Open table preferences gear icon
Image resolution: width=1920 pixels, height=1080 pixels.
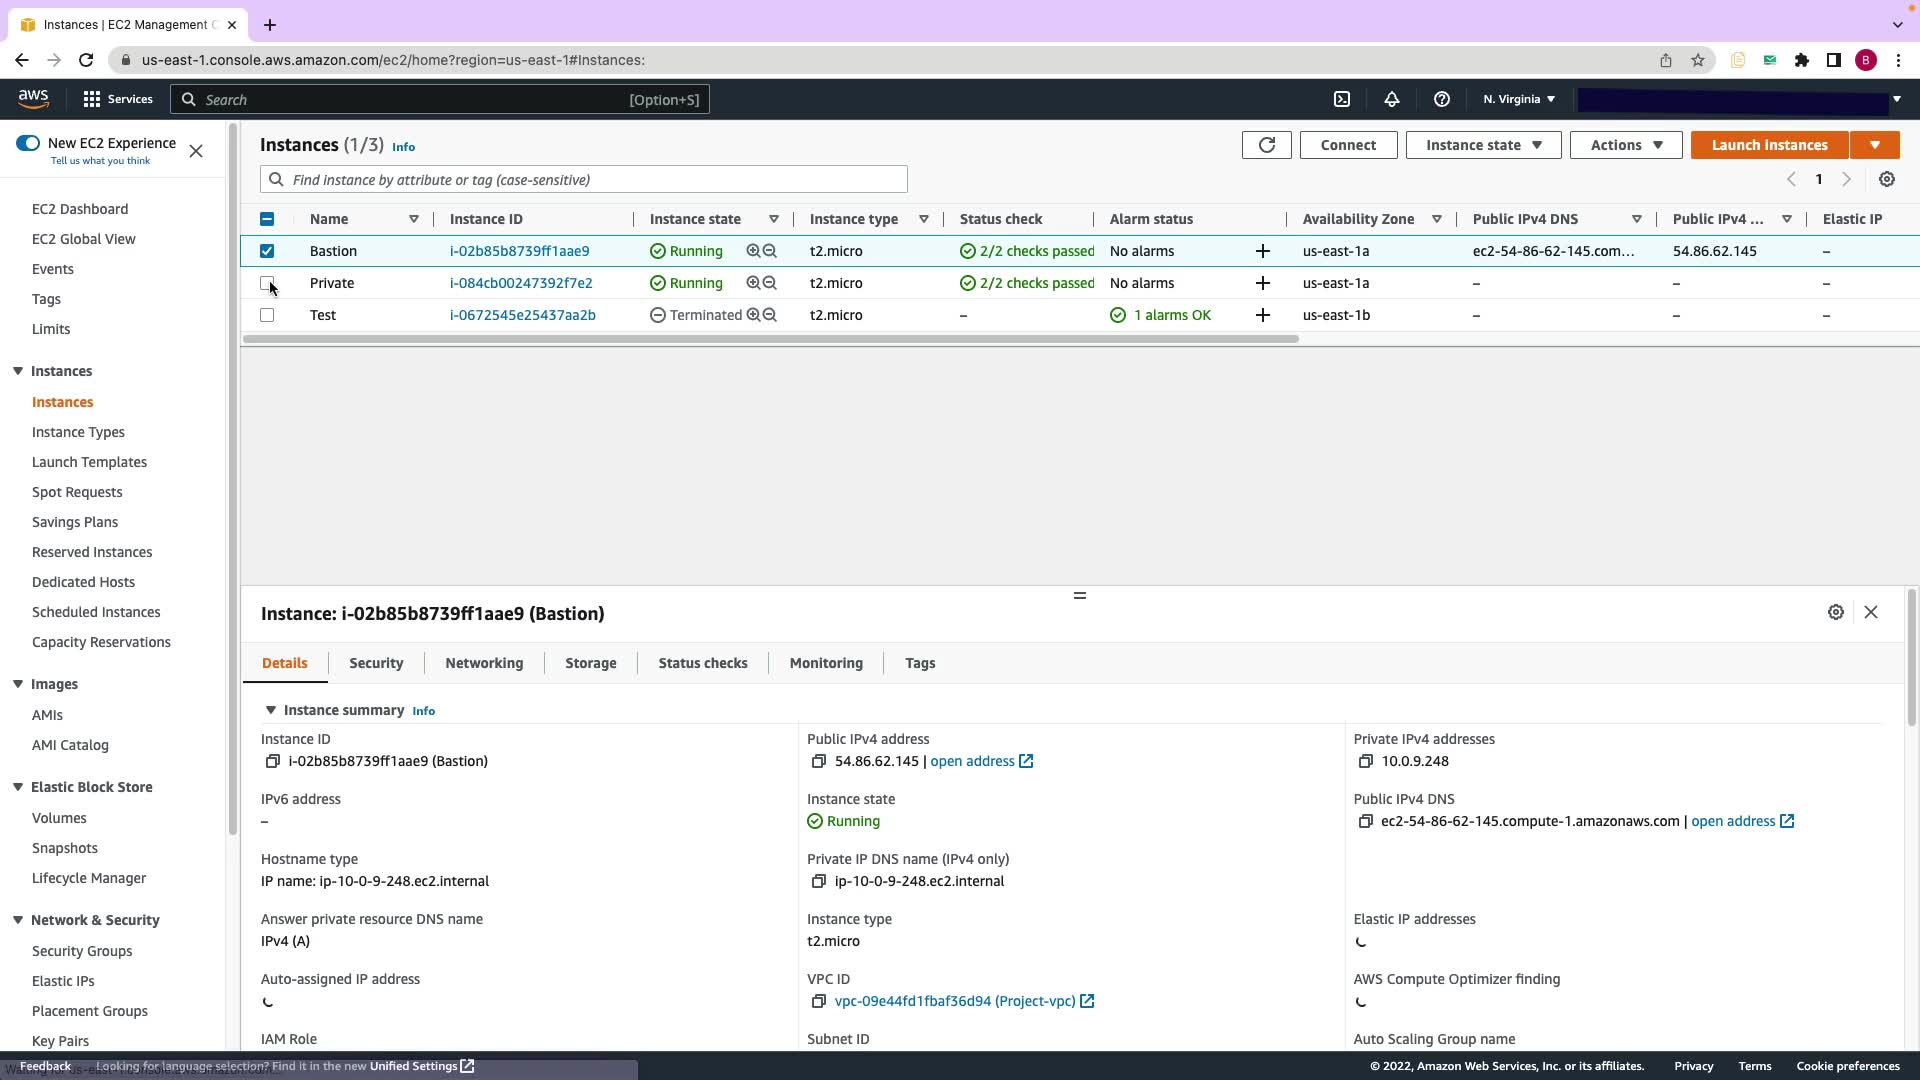tap(1886, 179)
